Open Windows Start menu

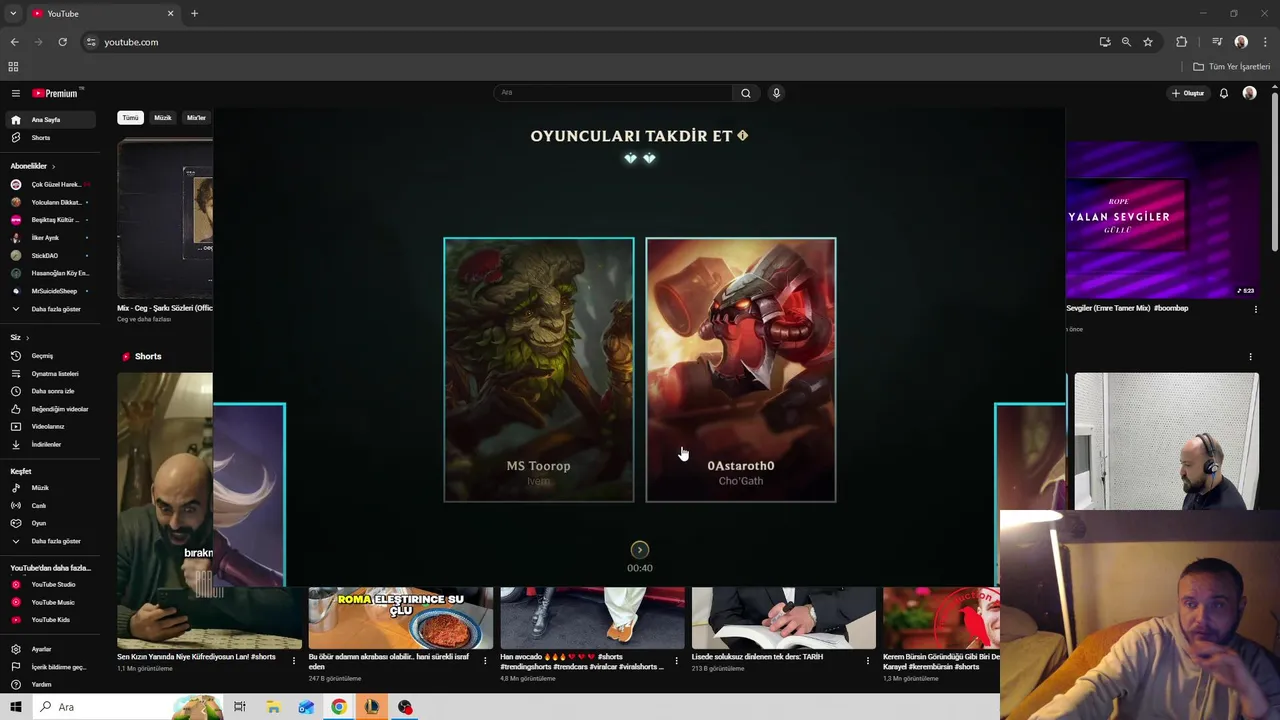click(16, 707)
